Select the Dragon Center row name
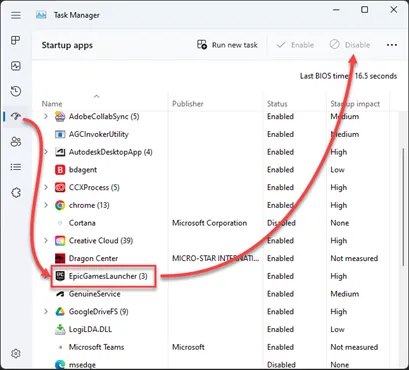Viewport: 409px width, 370px height. pos(93,258)
